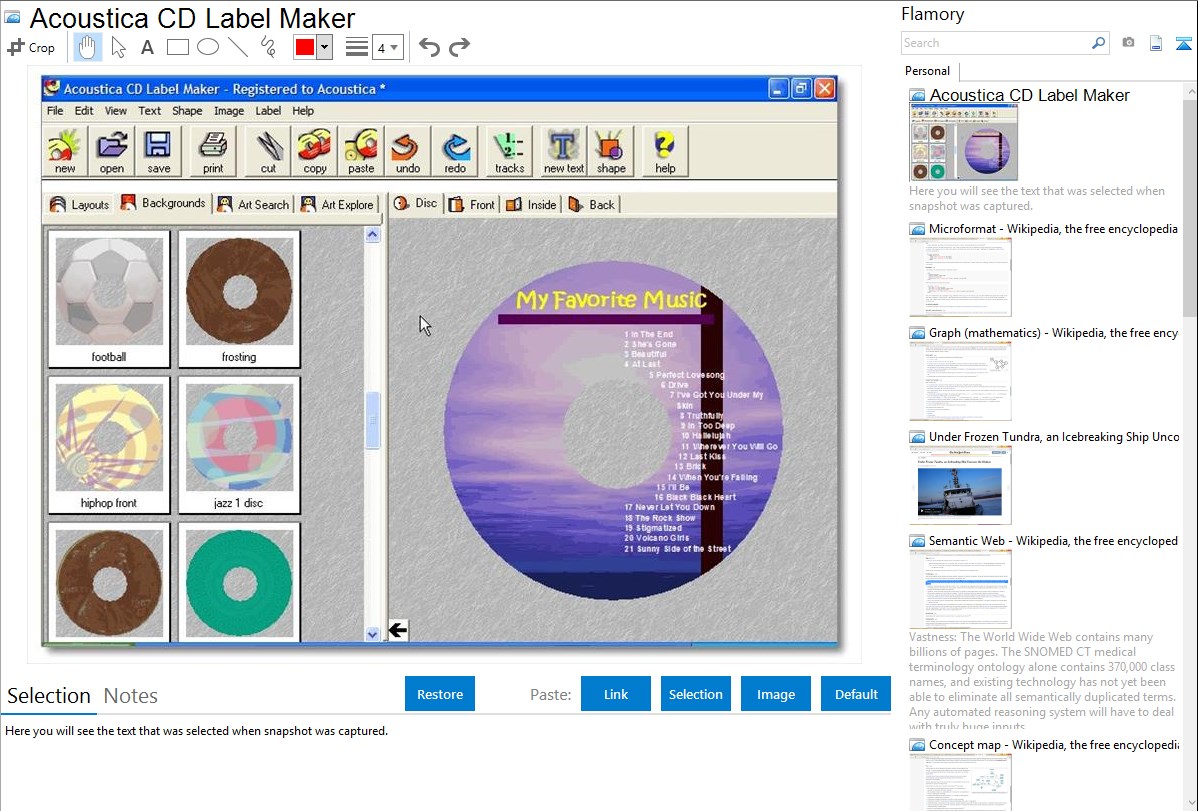Click the New project icon in CD Label Maker
Viewport: 1198px width, 811px height.
click(65, 151)
